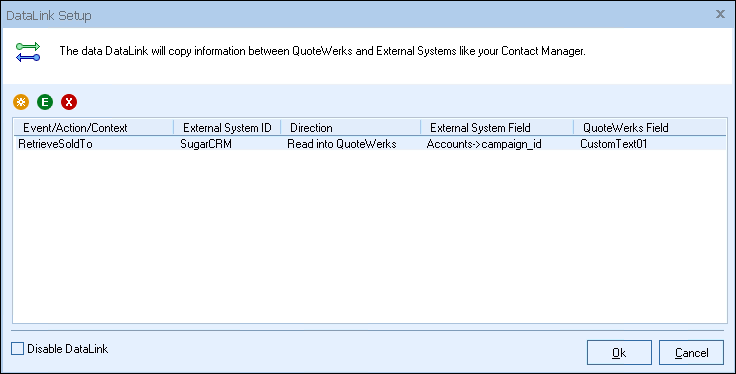Viewport: 736px width, 374px height.
Task: Click the CustomText01 field entry
Action: [613, 144]
